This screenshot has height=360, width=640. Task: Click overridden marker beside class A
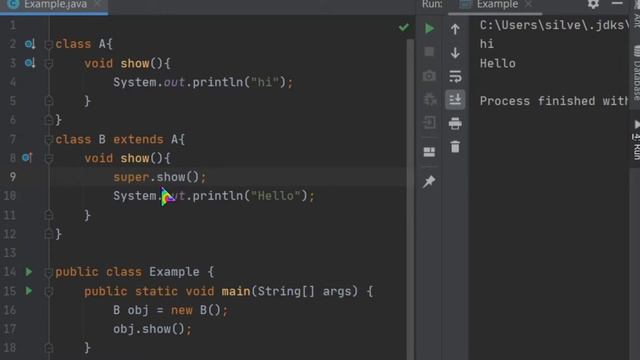point(30,44)
